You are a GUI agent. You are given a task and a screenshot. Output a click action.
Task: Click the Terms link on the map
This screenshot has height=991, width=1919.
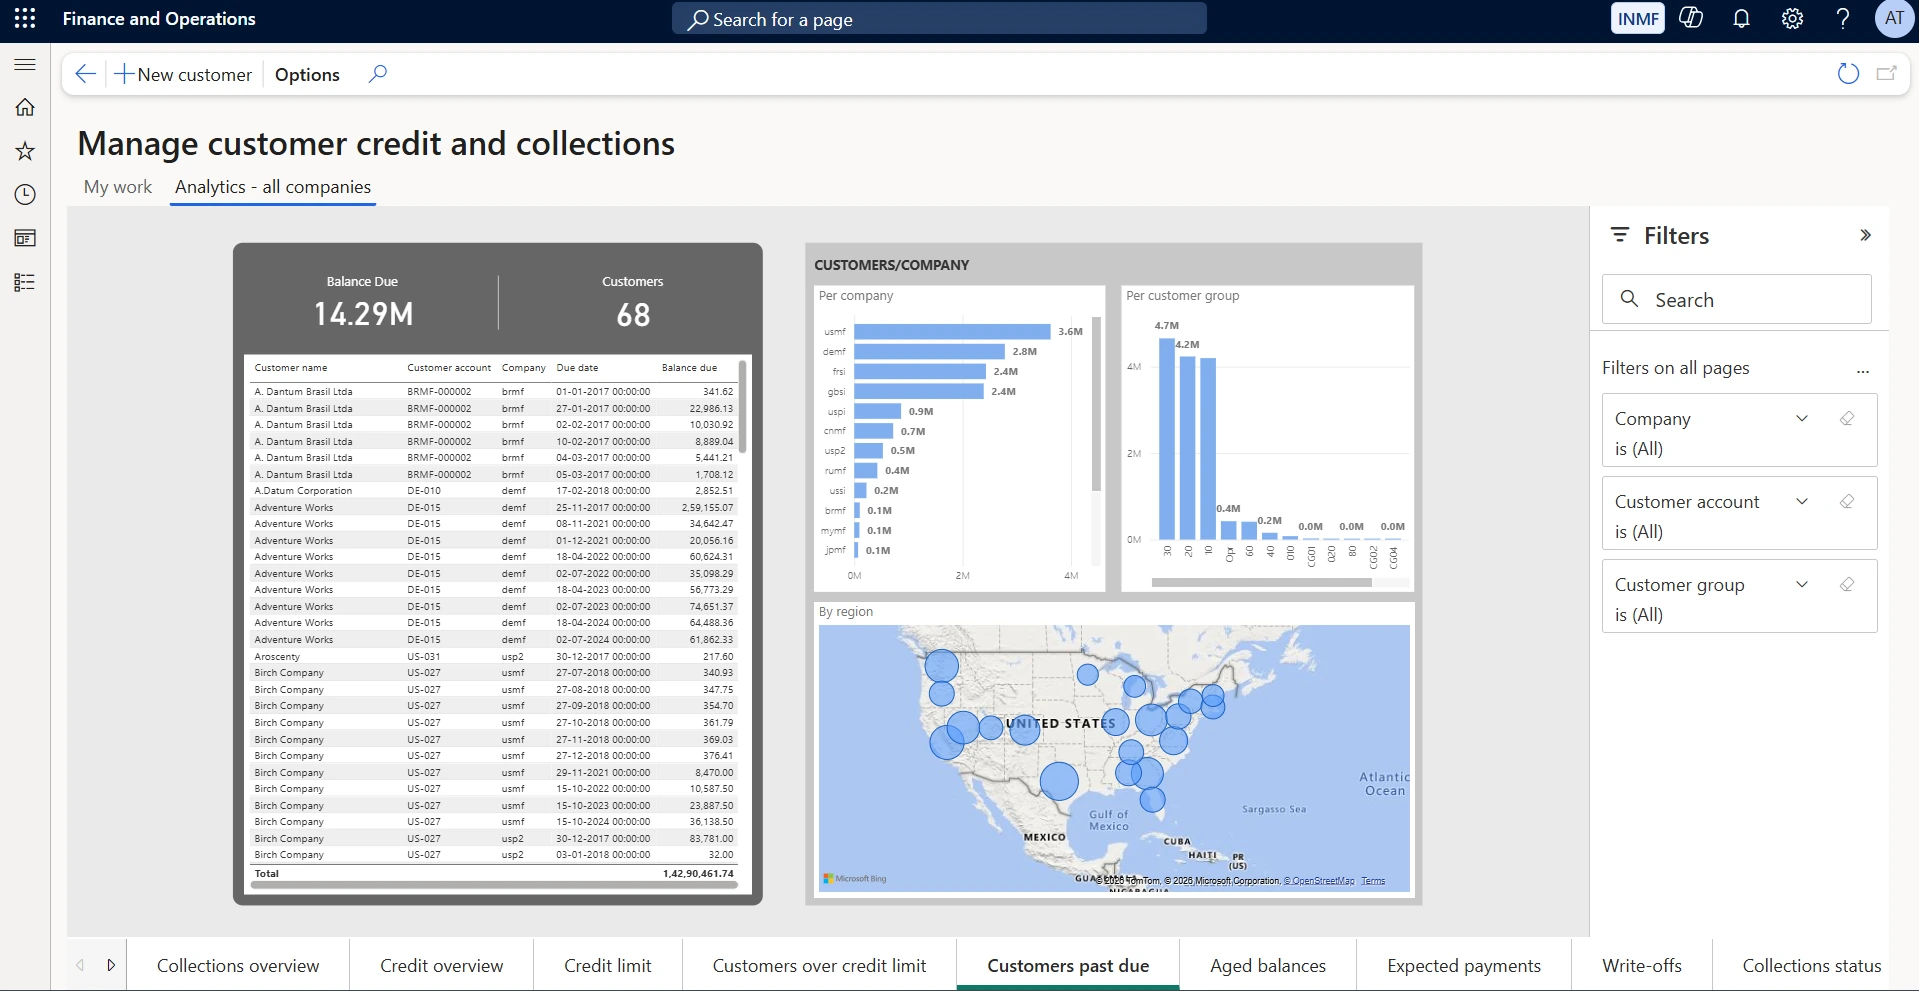[x=1373, y=881]
